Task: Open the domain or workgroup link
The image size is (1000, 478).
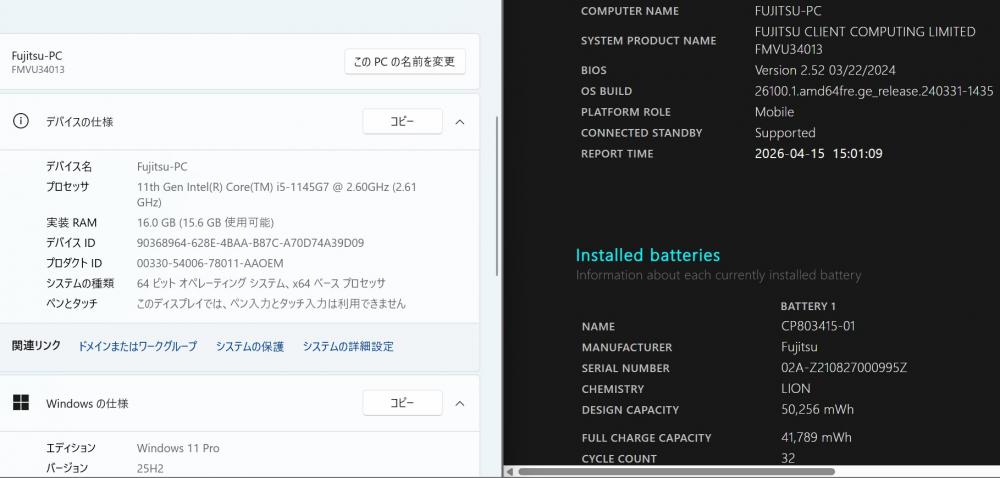Action: tap(137, 346)
